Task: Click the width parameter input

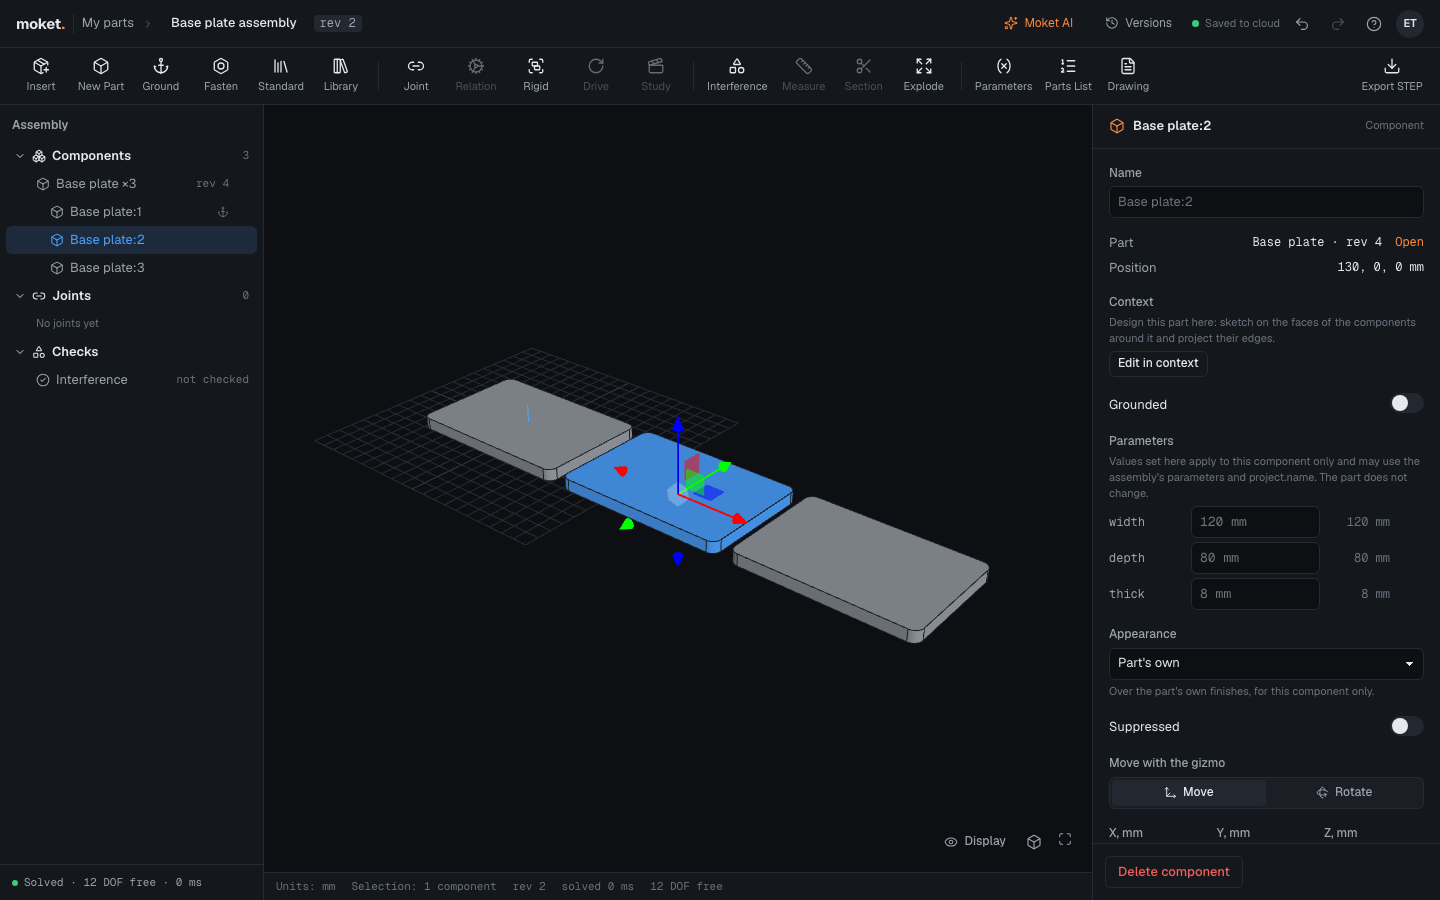Action: pyautogui.click(x=1255, y=522)
